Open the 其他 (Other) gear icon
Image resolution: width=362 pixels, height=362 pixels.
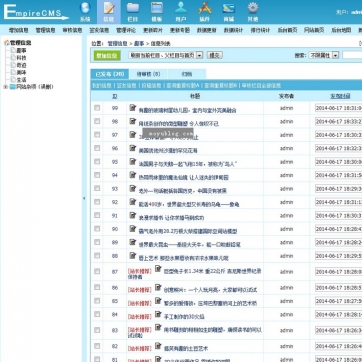click(253, 12)
